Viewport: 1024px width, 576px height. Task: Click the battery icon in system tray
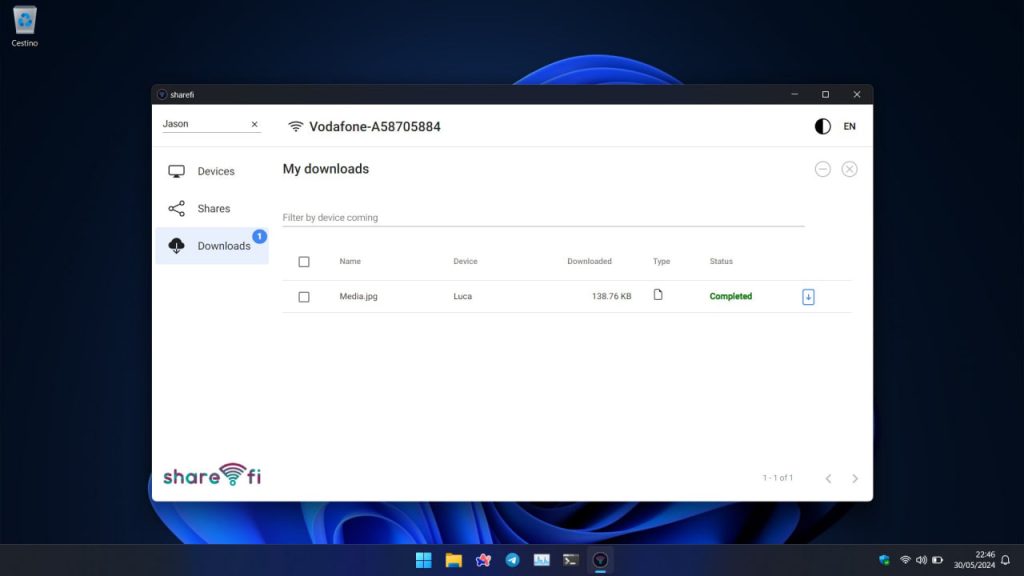click(937, 560)
